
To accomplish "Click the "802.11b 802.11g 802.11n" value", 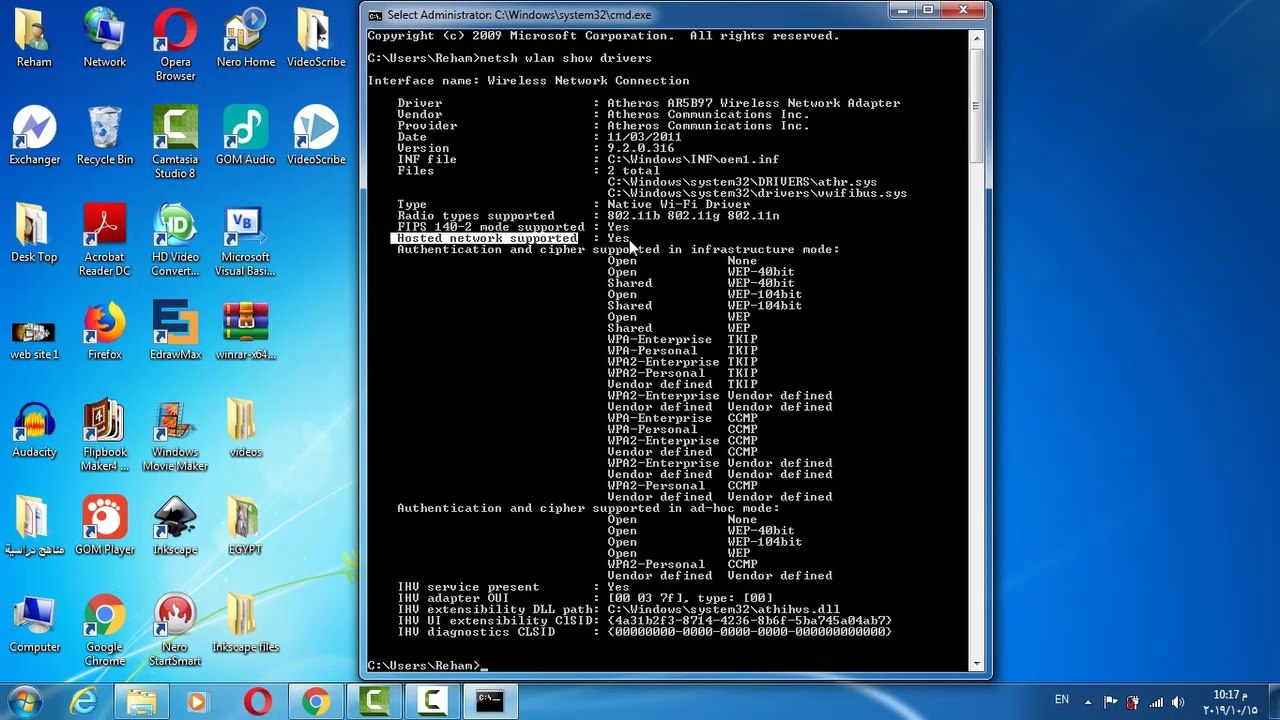I will [x=693, y=215].
